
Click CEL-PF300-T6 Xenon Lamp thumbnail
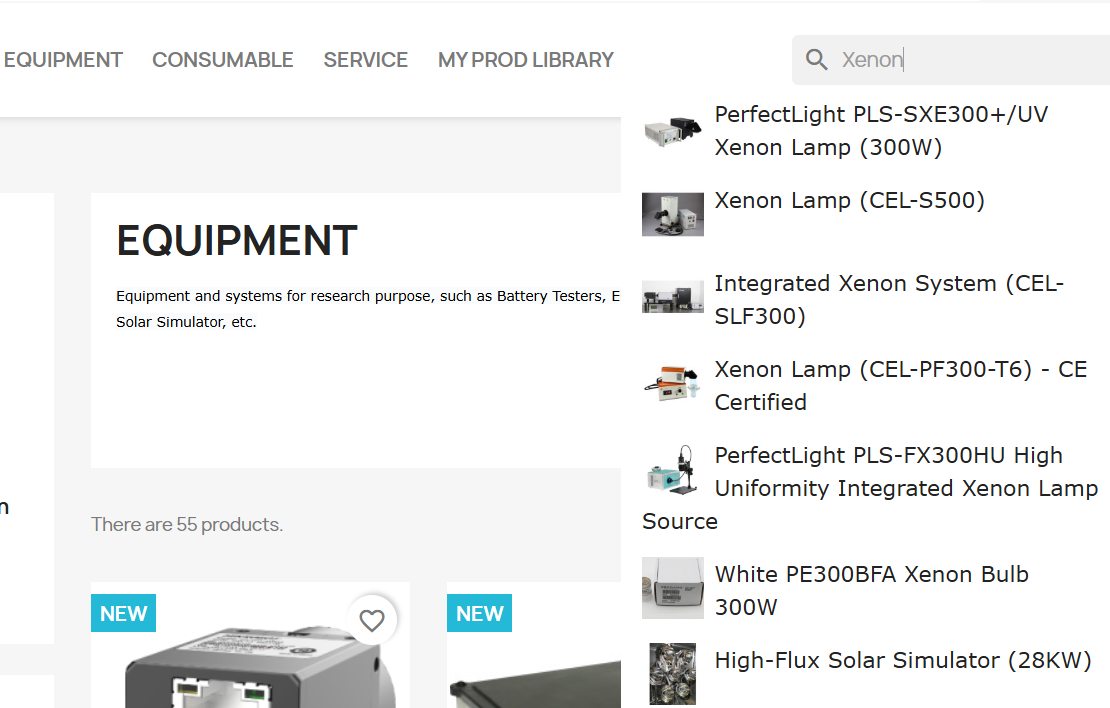click(673, 383)
